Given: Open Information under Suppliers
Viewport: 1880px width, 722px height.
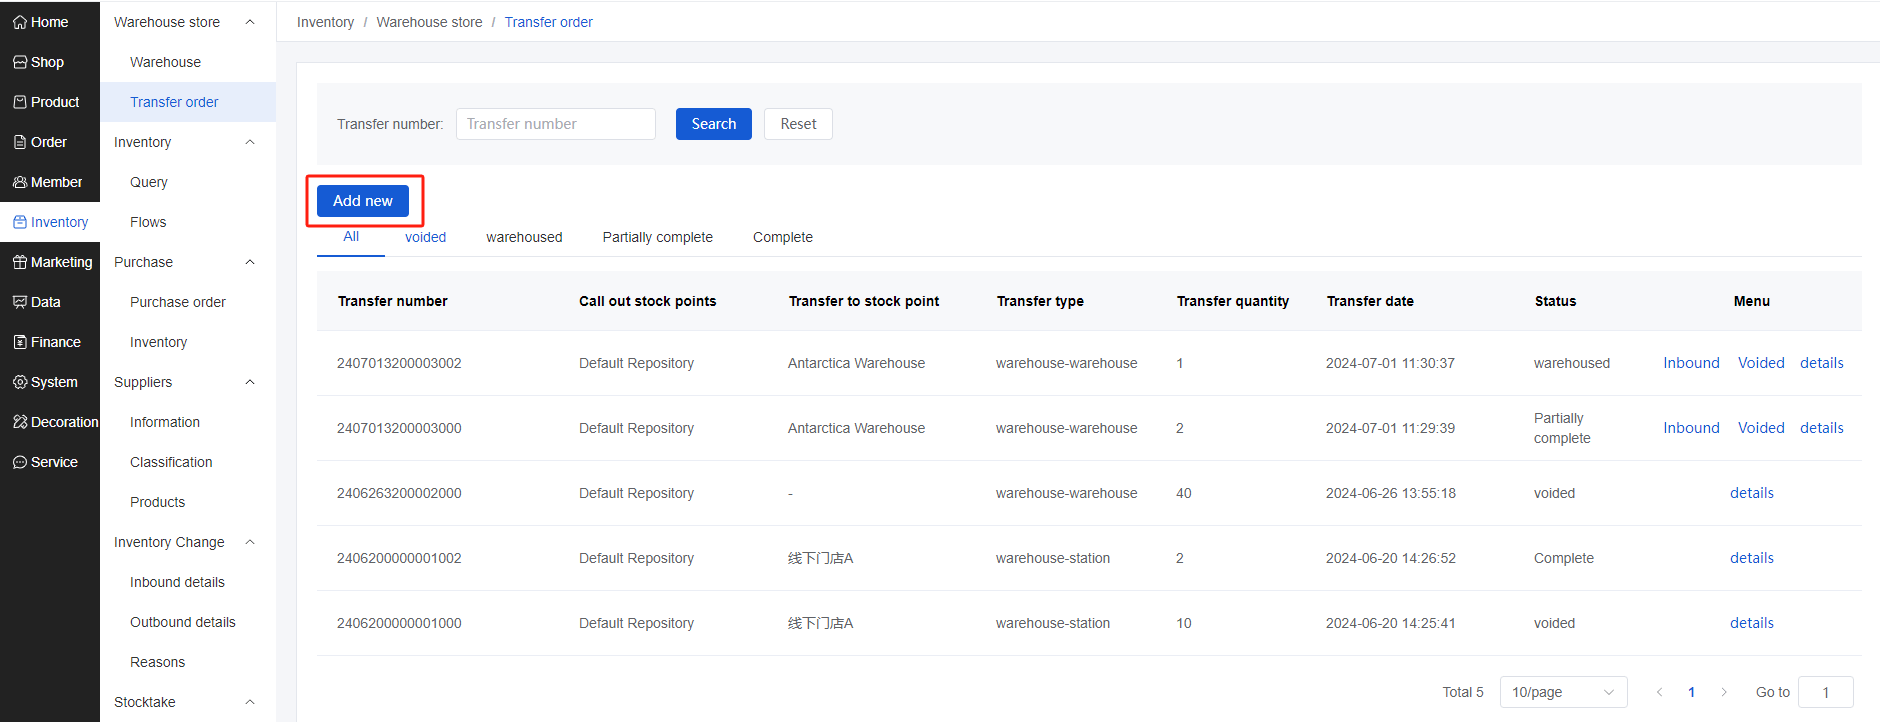Looking at the screenshot, I should coord(188,422).
